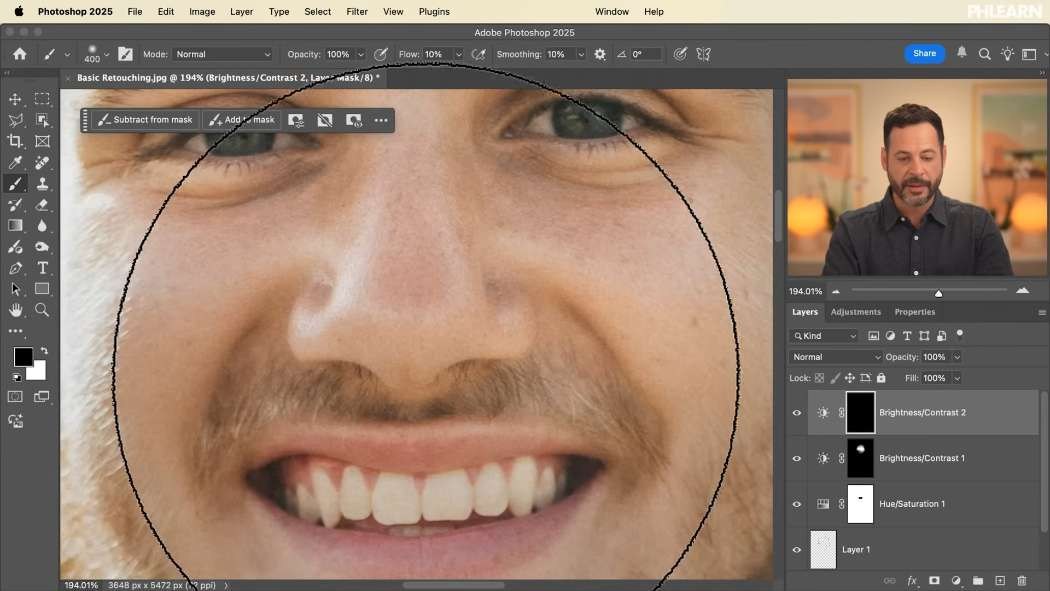This screenshot has height=591, width=1050.
Task: Toggle pressure for size button
Action: click(x=680, y=54)
